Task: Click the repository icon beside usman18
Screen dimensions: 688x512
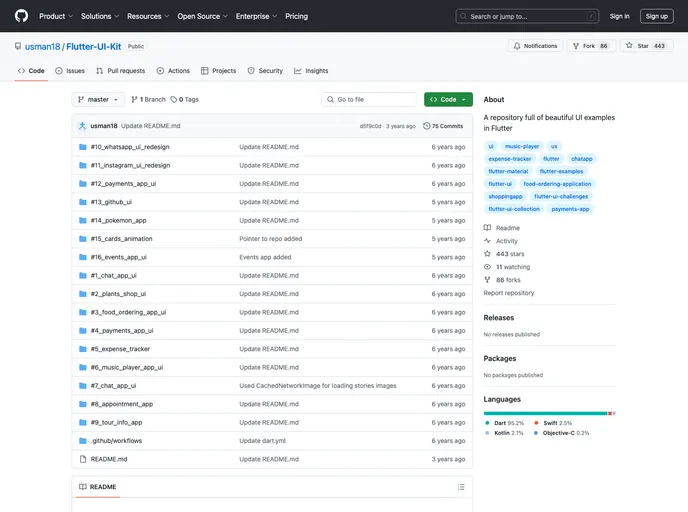Action: click(x=18, y=46)
